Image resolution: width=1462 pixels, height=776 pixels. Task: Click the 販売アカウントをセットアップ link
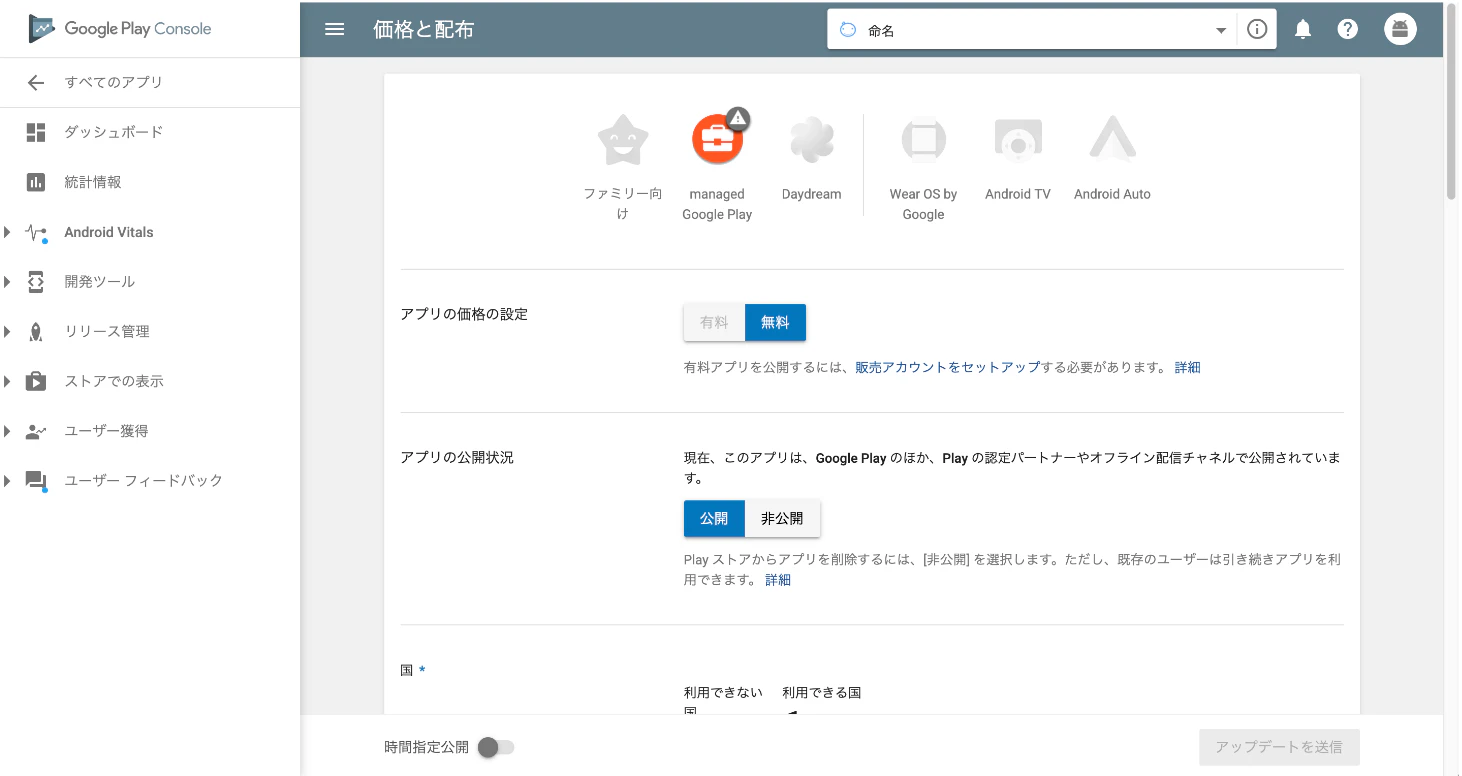948,367
